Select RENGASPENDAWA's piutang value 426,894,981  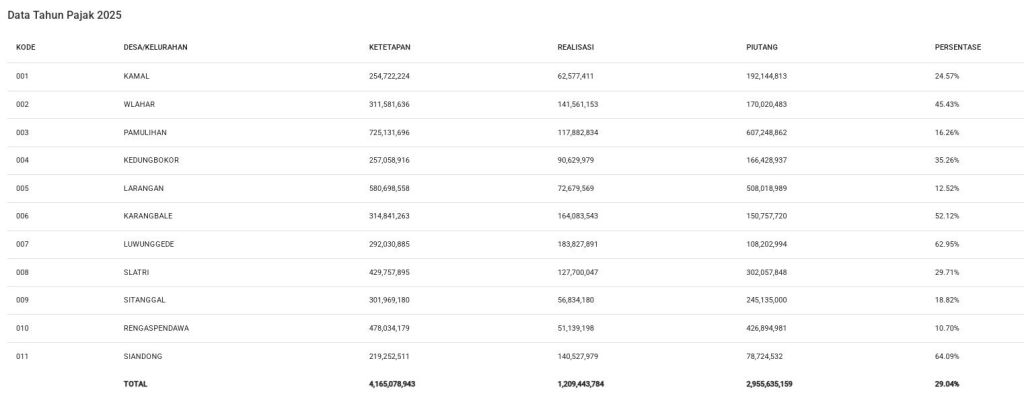tap(766, 328)
